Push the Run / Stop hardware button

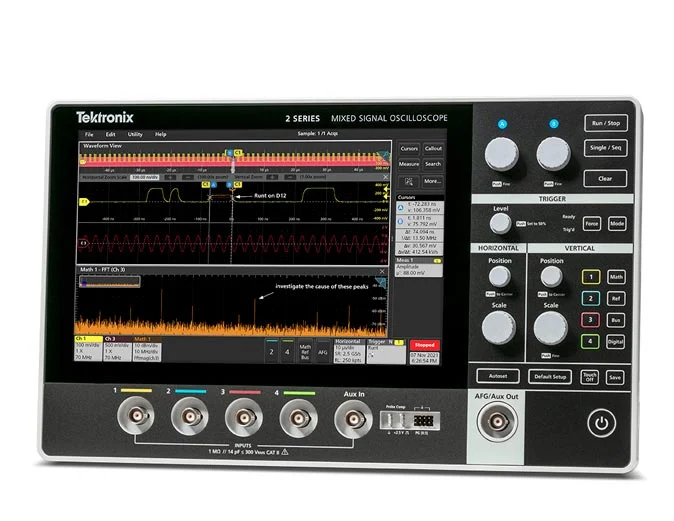tap(606, 123)
